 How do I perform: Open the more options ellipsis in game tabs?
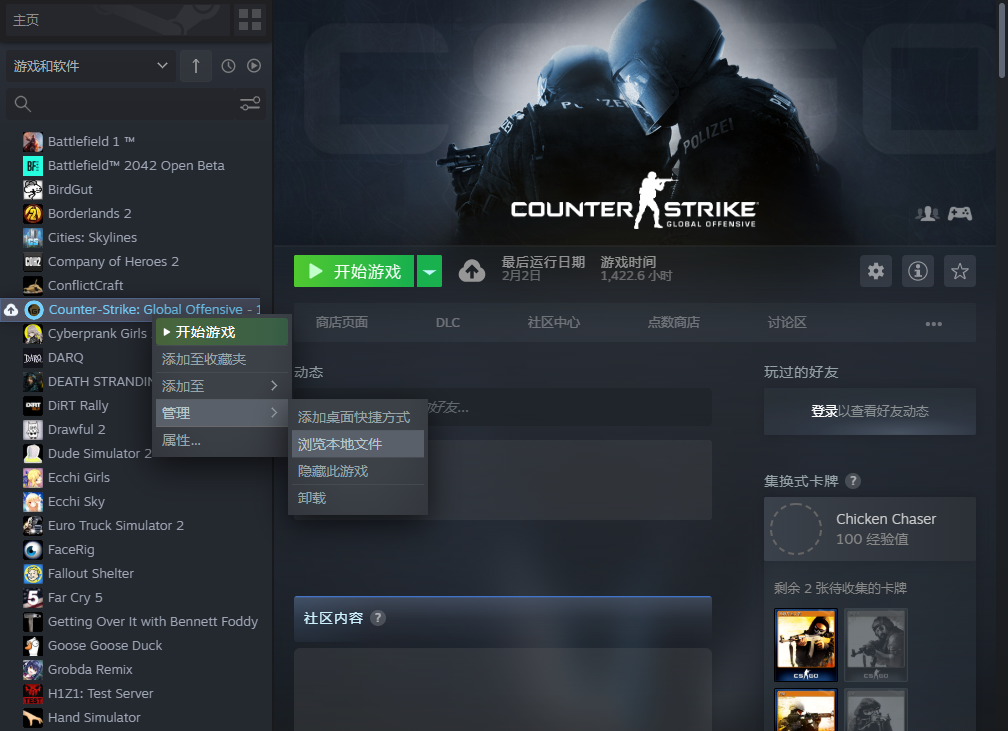(x=933, y=323)
